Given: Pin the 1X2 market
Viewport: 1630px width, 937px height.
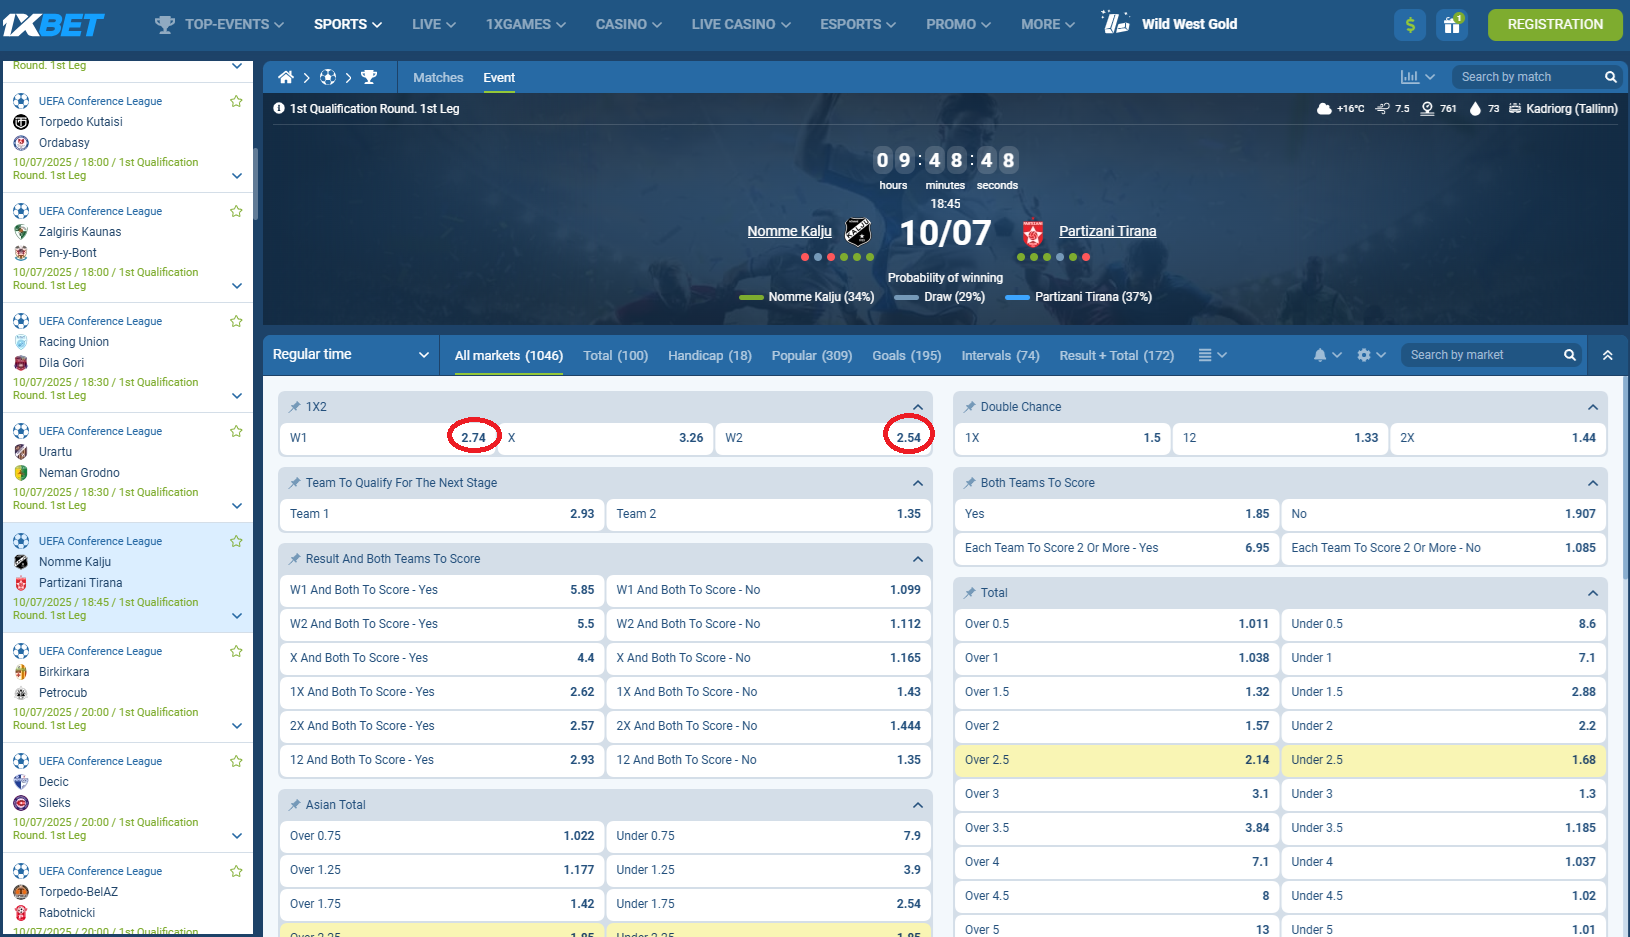Looking at the screenshot, I should (295, 407).
